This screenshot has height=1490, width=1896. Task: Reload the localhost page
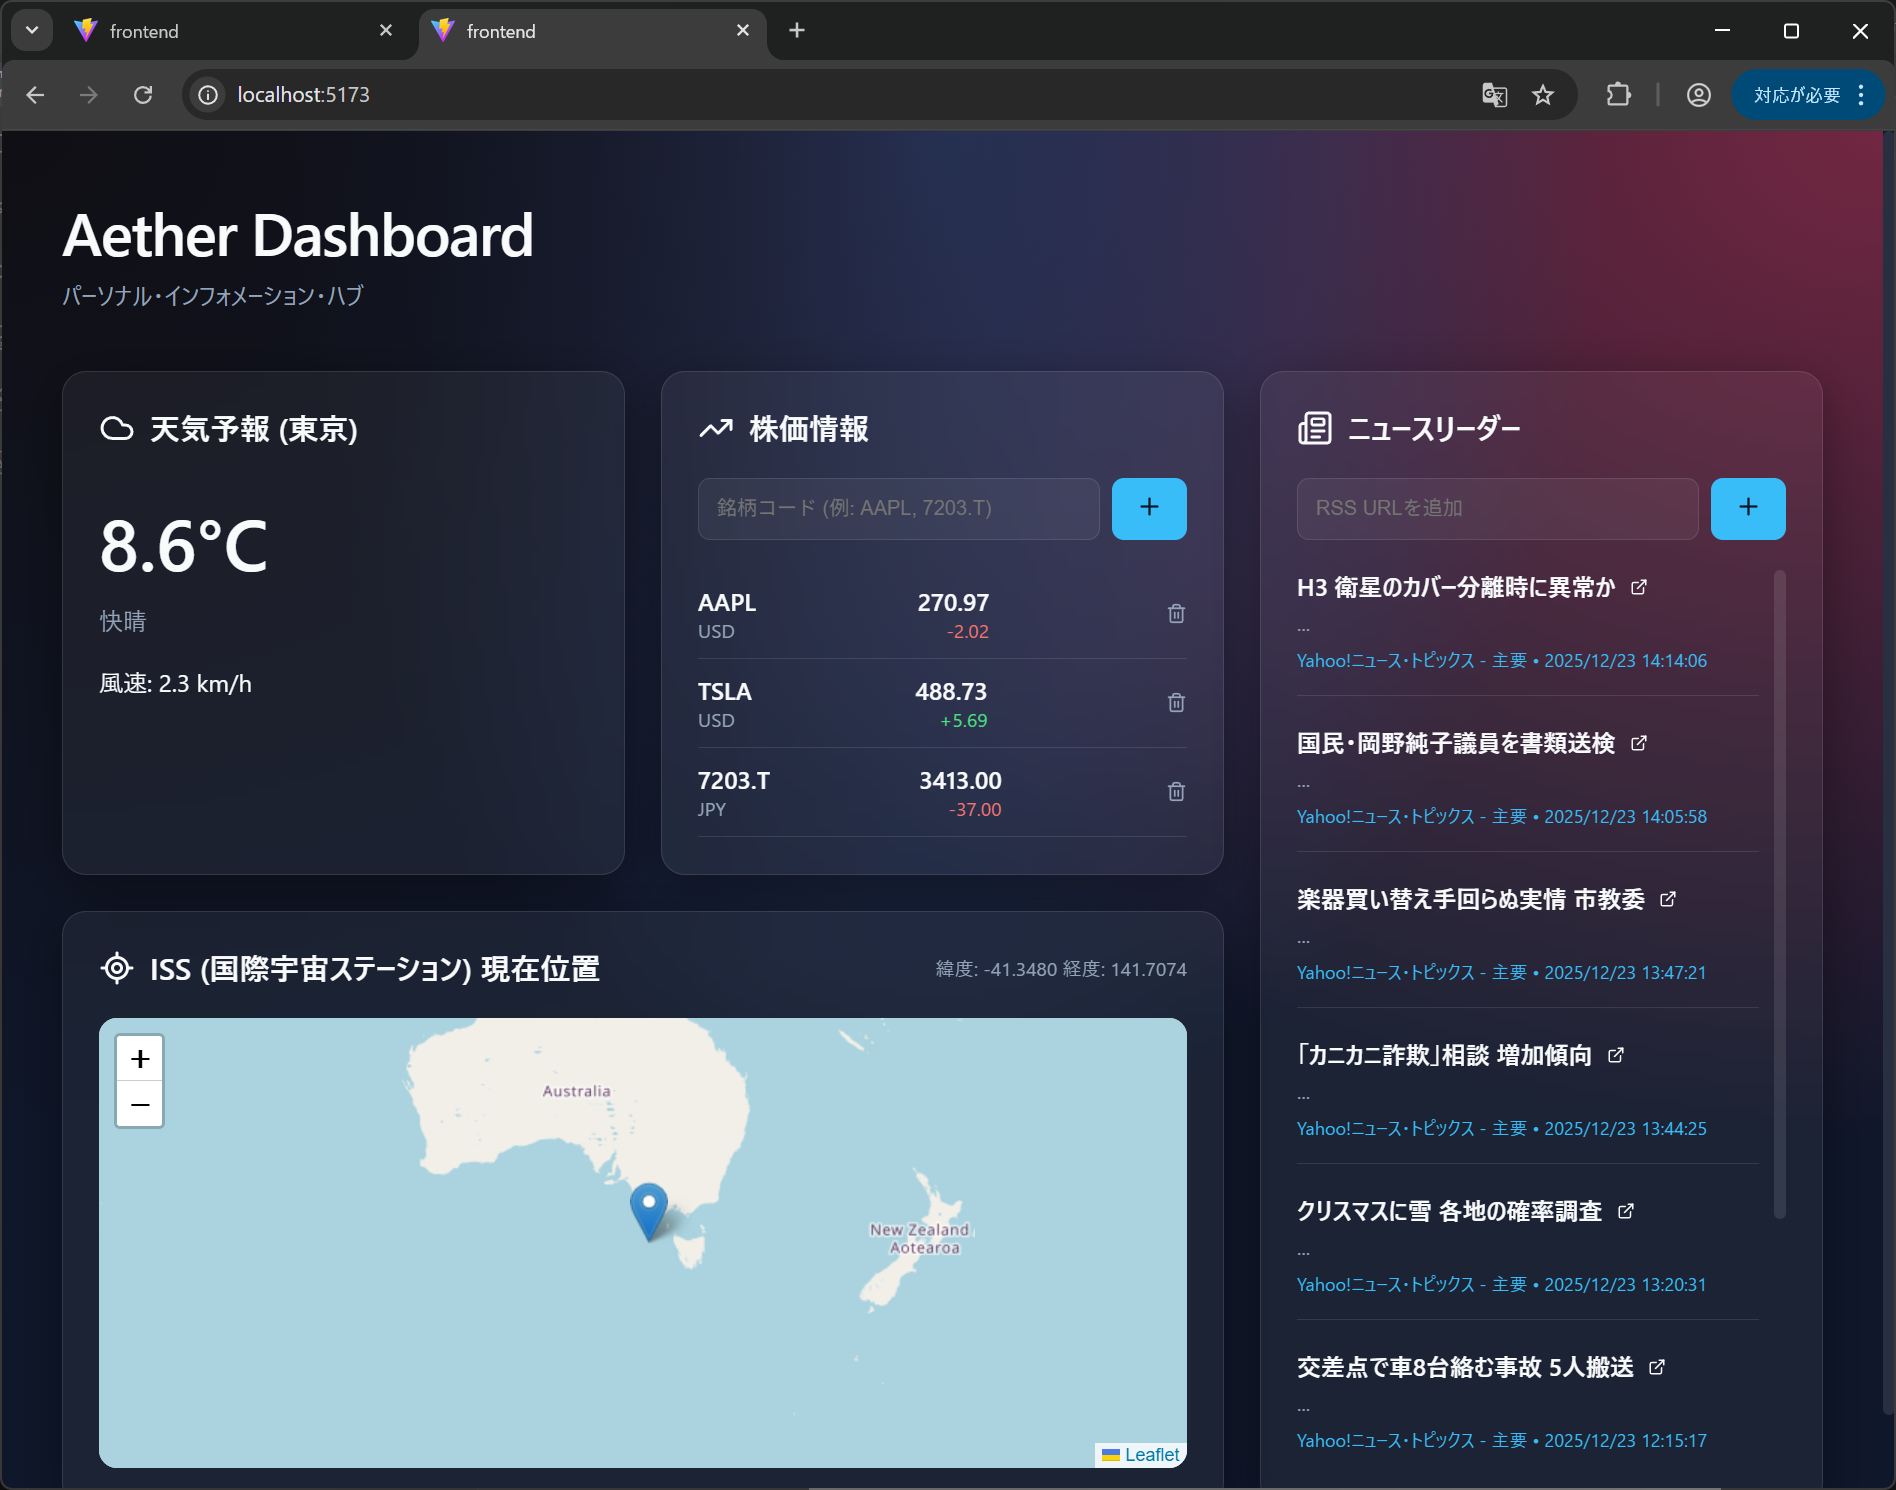point(143,95)
